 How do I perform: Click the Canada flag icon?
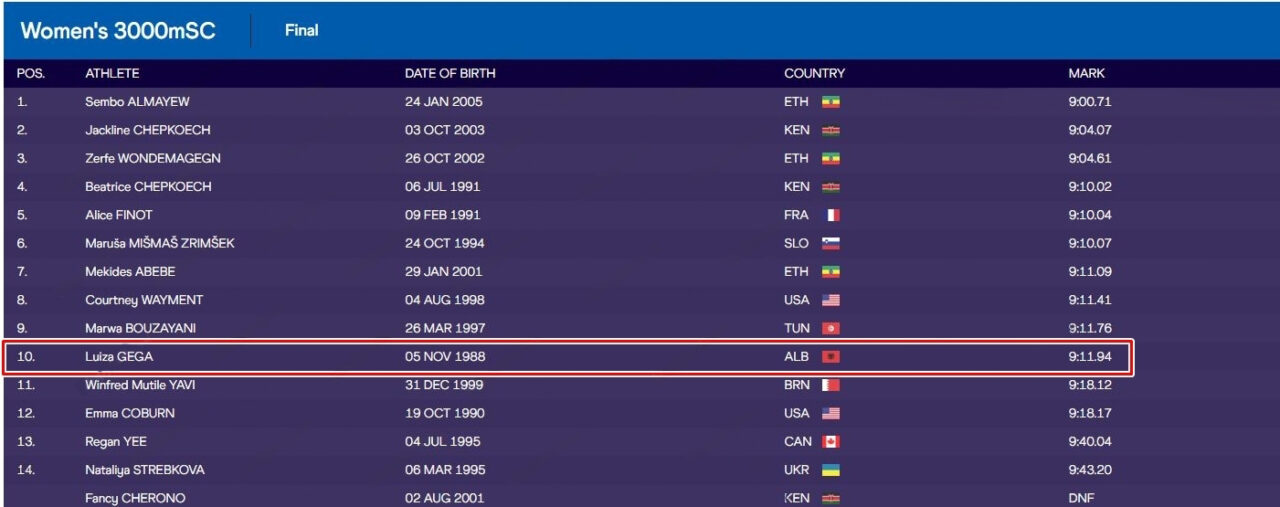point(830,442)
